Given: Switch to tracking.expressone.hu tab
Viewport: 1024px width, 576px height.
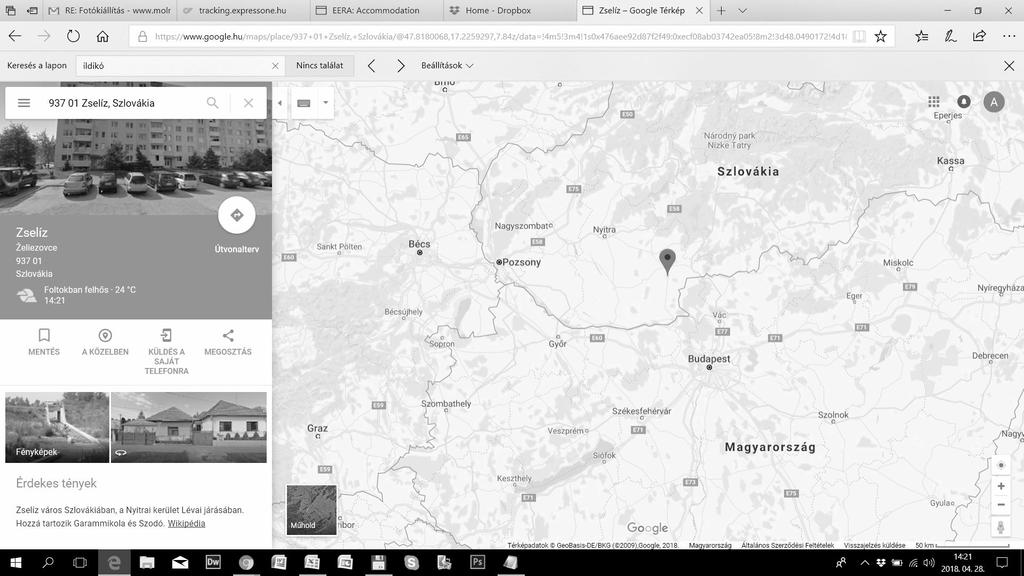Looking at the screenshot, I should [243, 10].
